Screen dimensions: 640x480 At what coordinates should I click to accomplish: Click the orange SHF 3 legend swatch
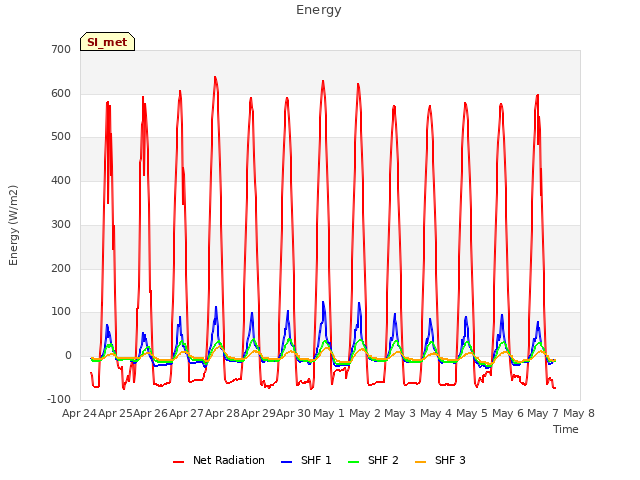(x=420, y=462)
